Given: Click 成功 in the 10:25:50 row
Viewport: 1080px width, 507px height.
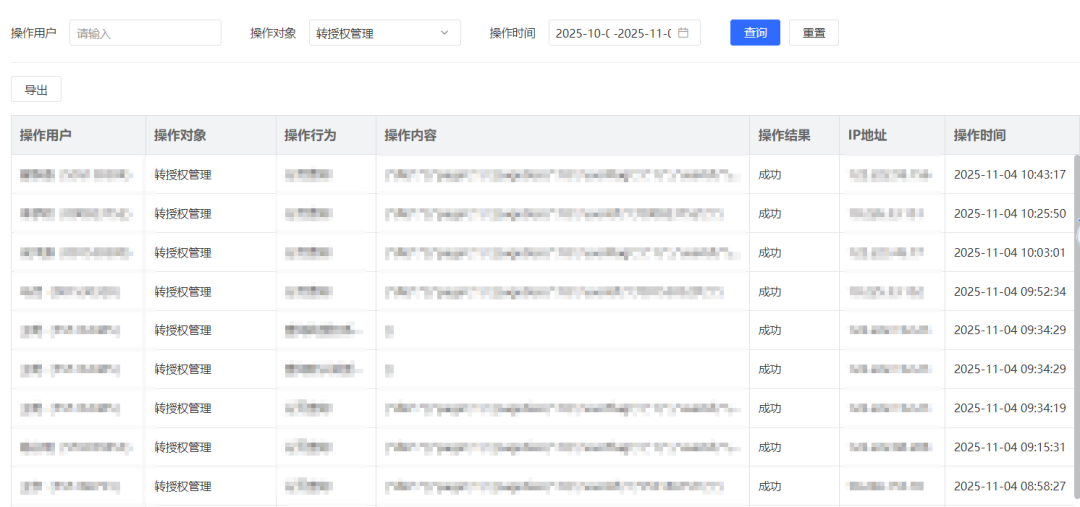Looking at the screenshot, I should [x=770, y=214].
